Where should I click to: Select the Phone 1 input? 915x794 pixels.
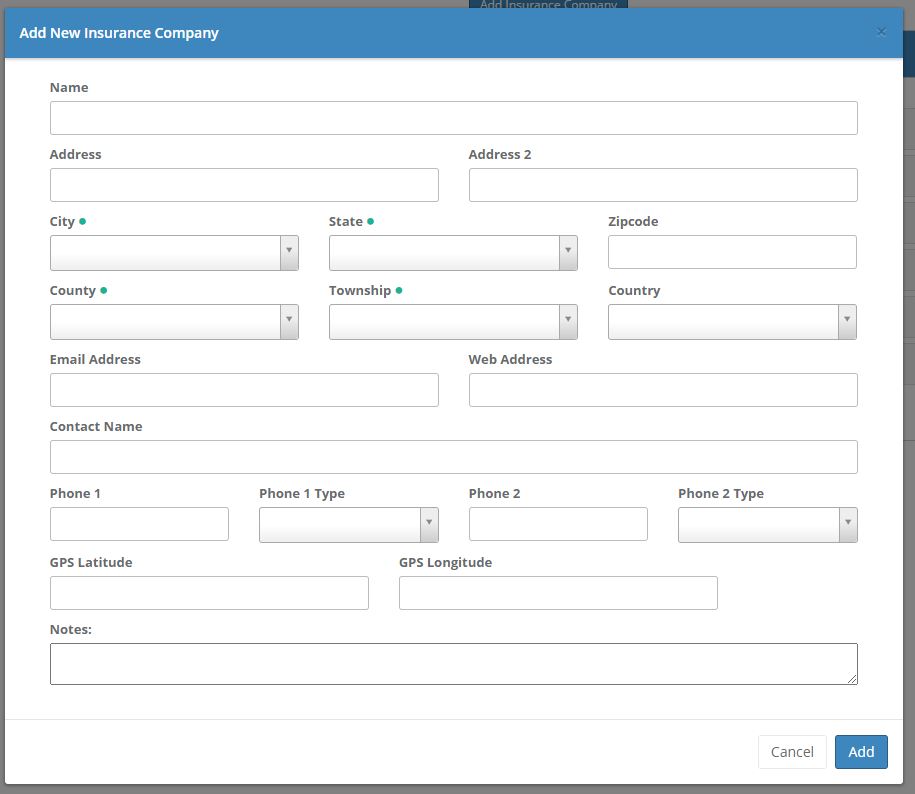139,524
